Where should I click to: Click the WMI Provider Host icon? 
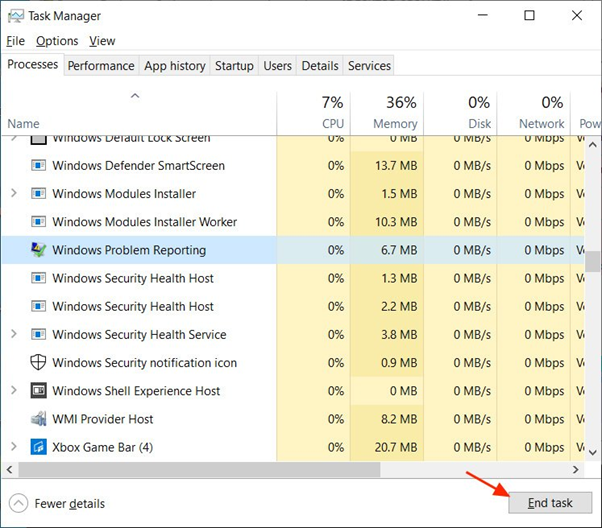(x=38, y=419)
